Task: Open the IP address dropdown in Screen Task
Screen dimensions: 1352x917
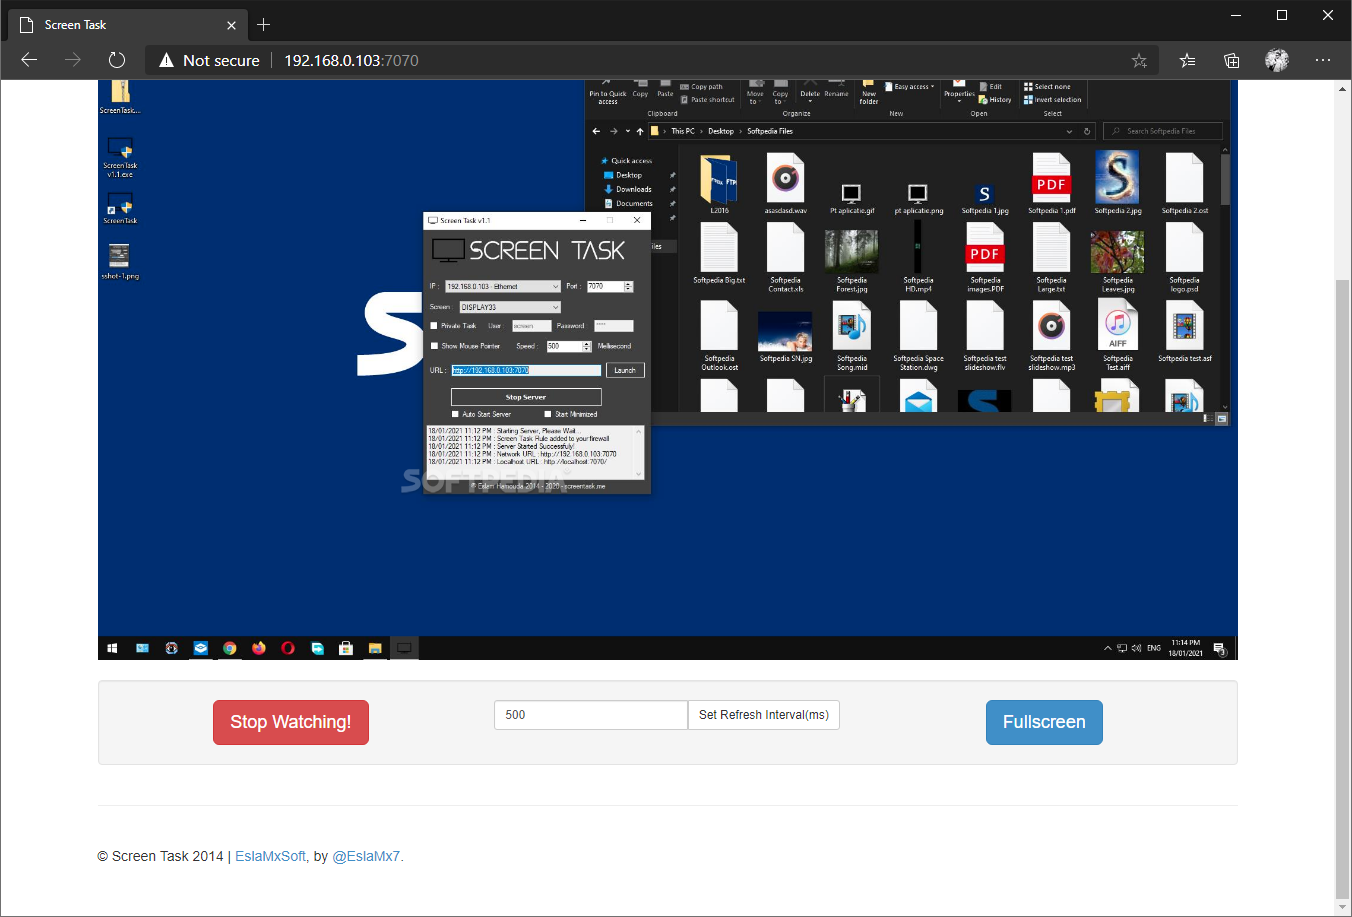Action: (503, 286)
